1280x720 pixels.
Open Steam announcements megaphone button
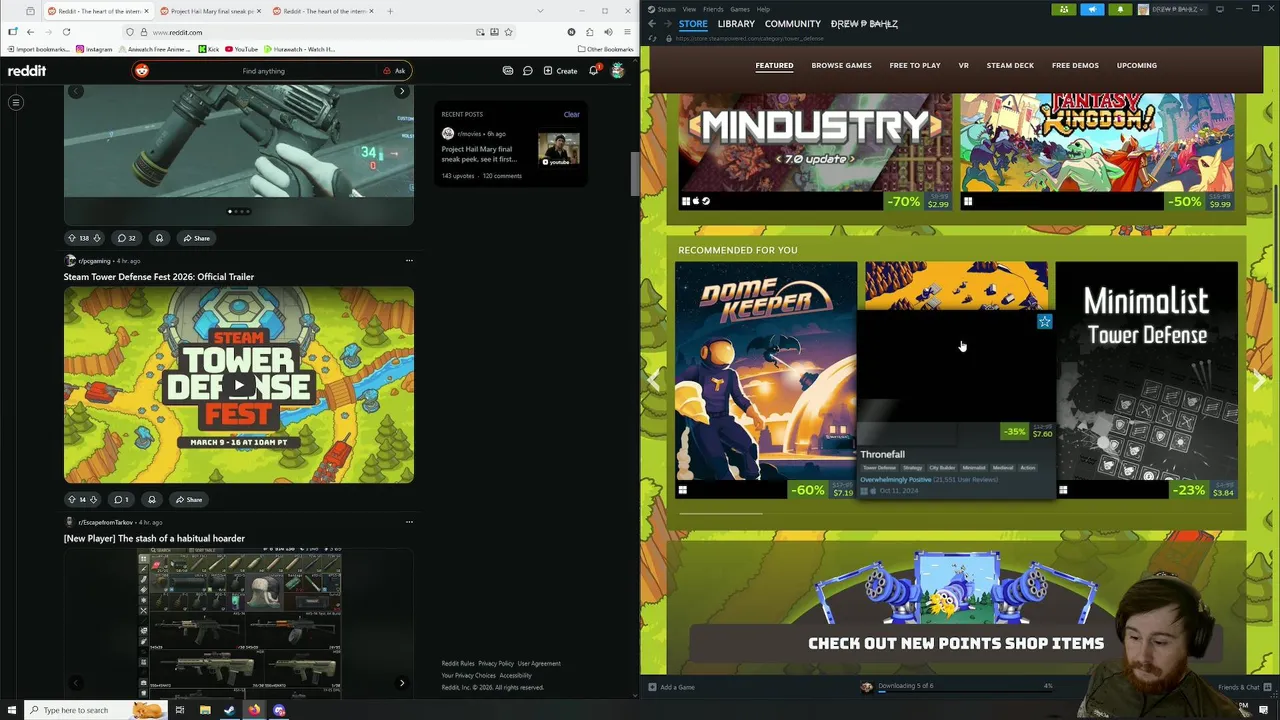tap(1092, 9)
